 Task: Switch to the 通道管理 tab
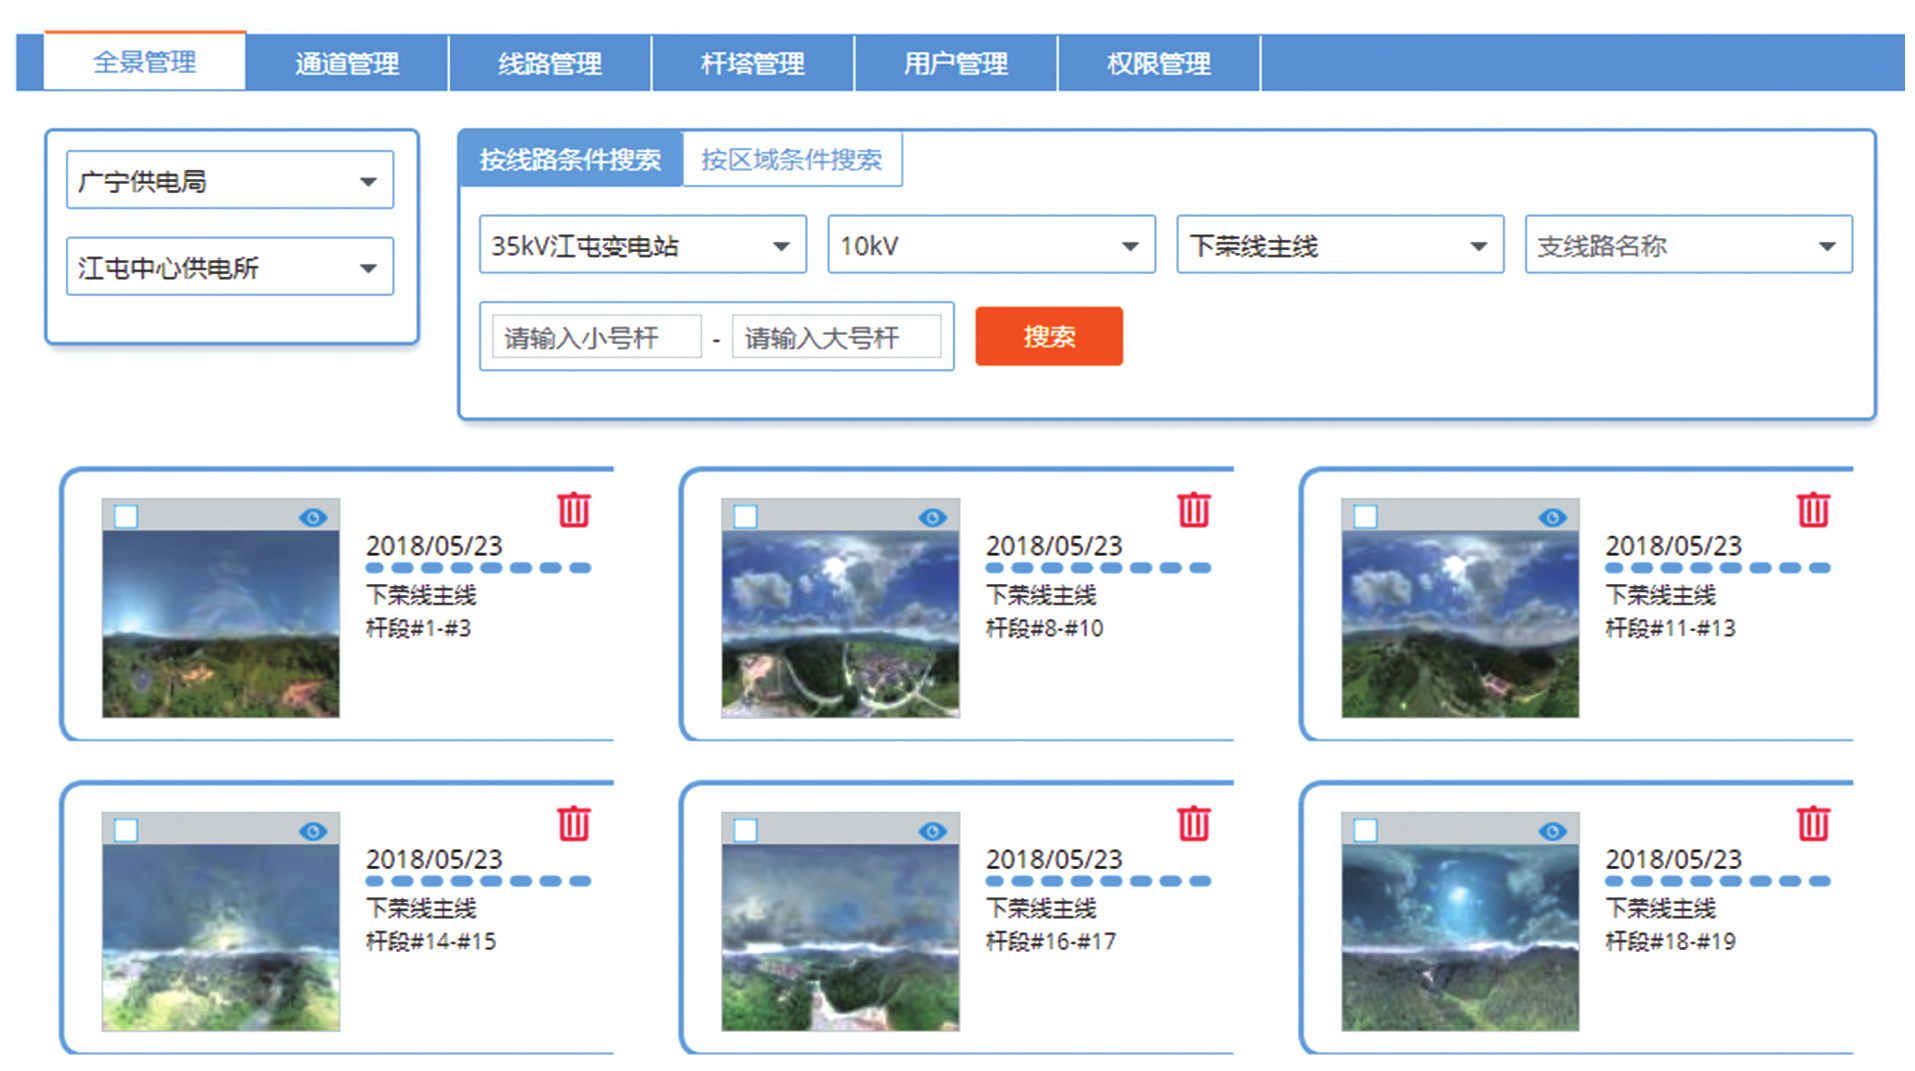(347, 63)
